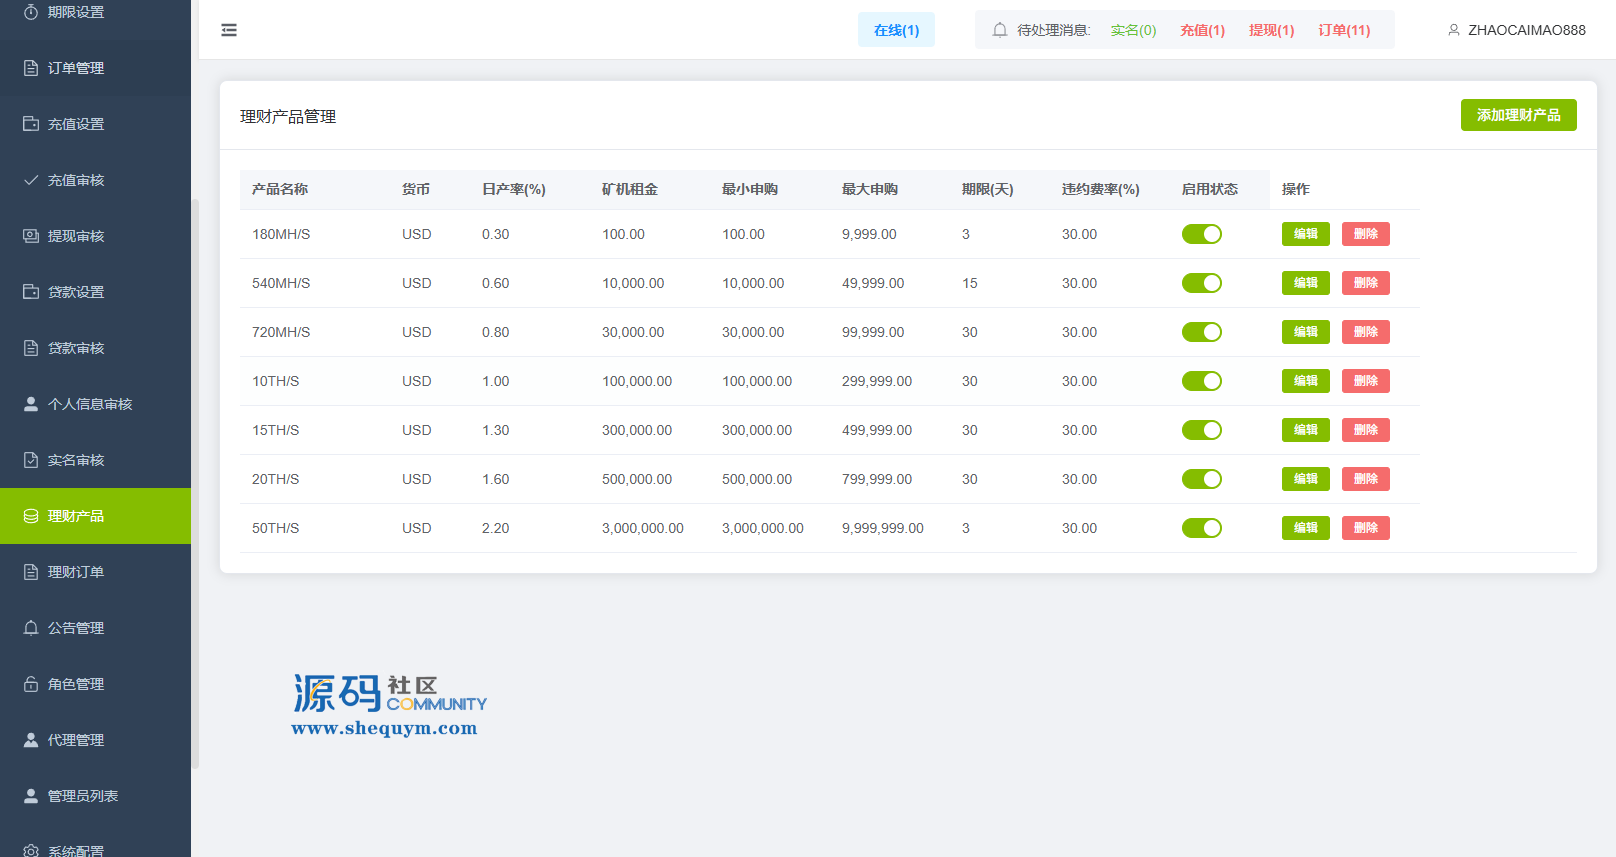The image size is (1616, 857).
Task: Edit the 540MH/S product row
Action: point(1305,283)
